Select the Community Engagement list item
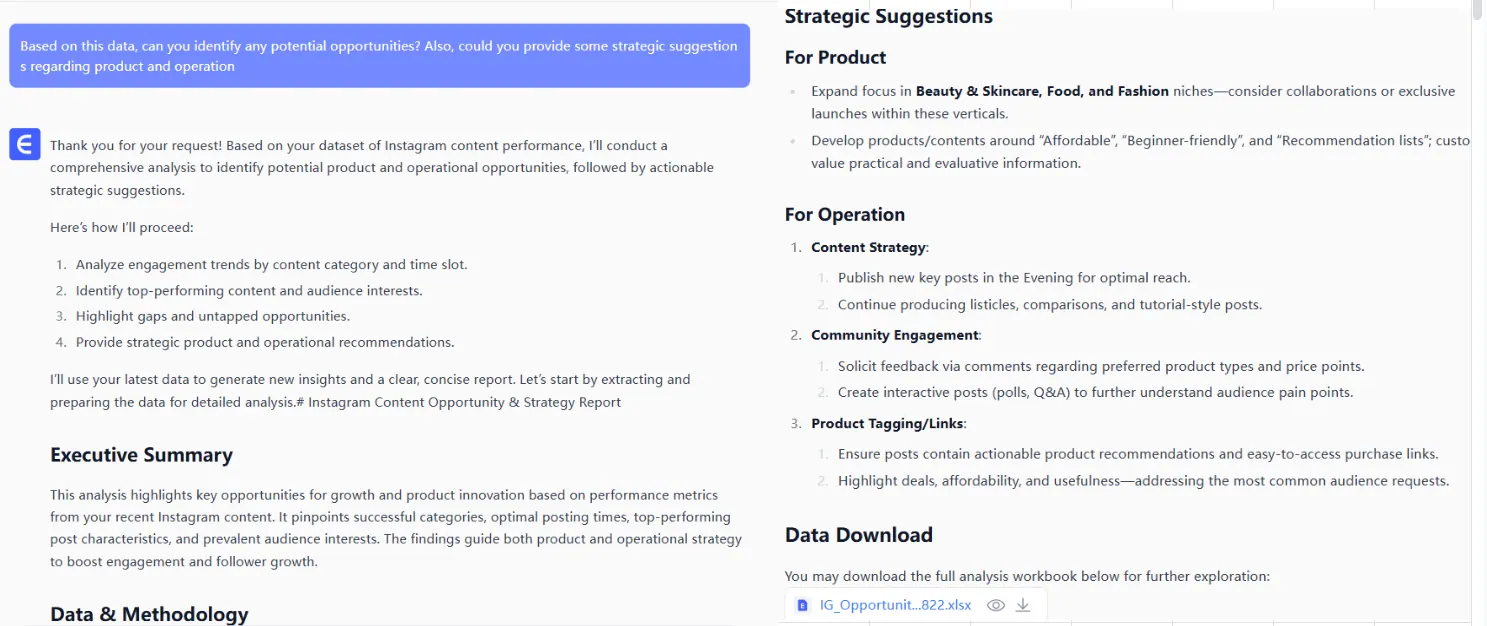This screenshot has height=626, width=1487. click(x=895, y=335)
